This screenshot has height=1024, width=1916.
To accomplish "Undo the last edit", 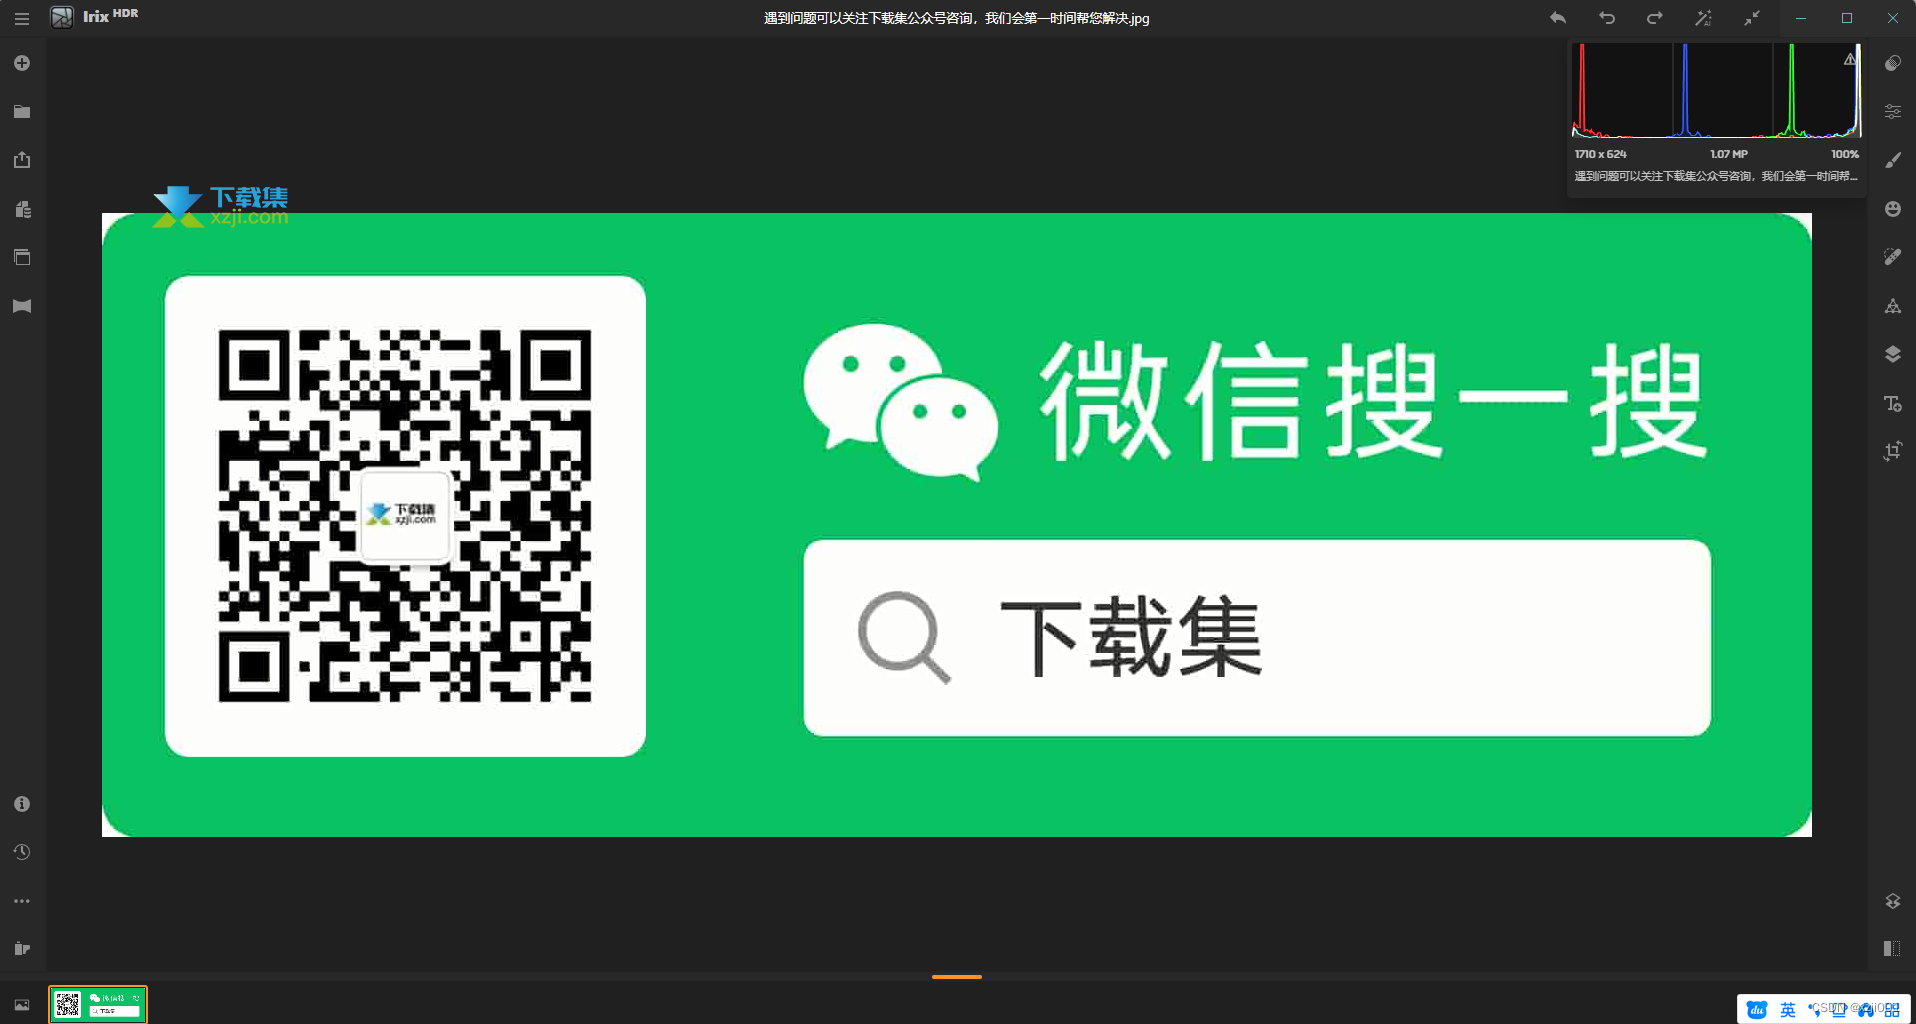I will click(1607, 18).
